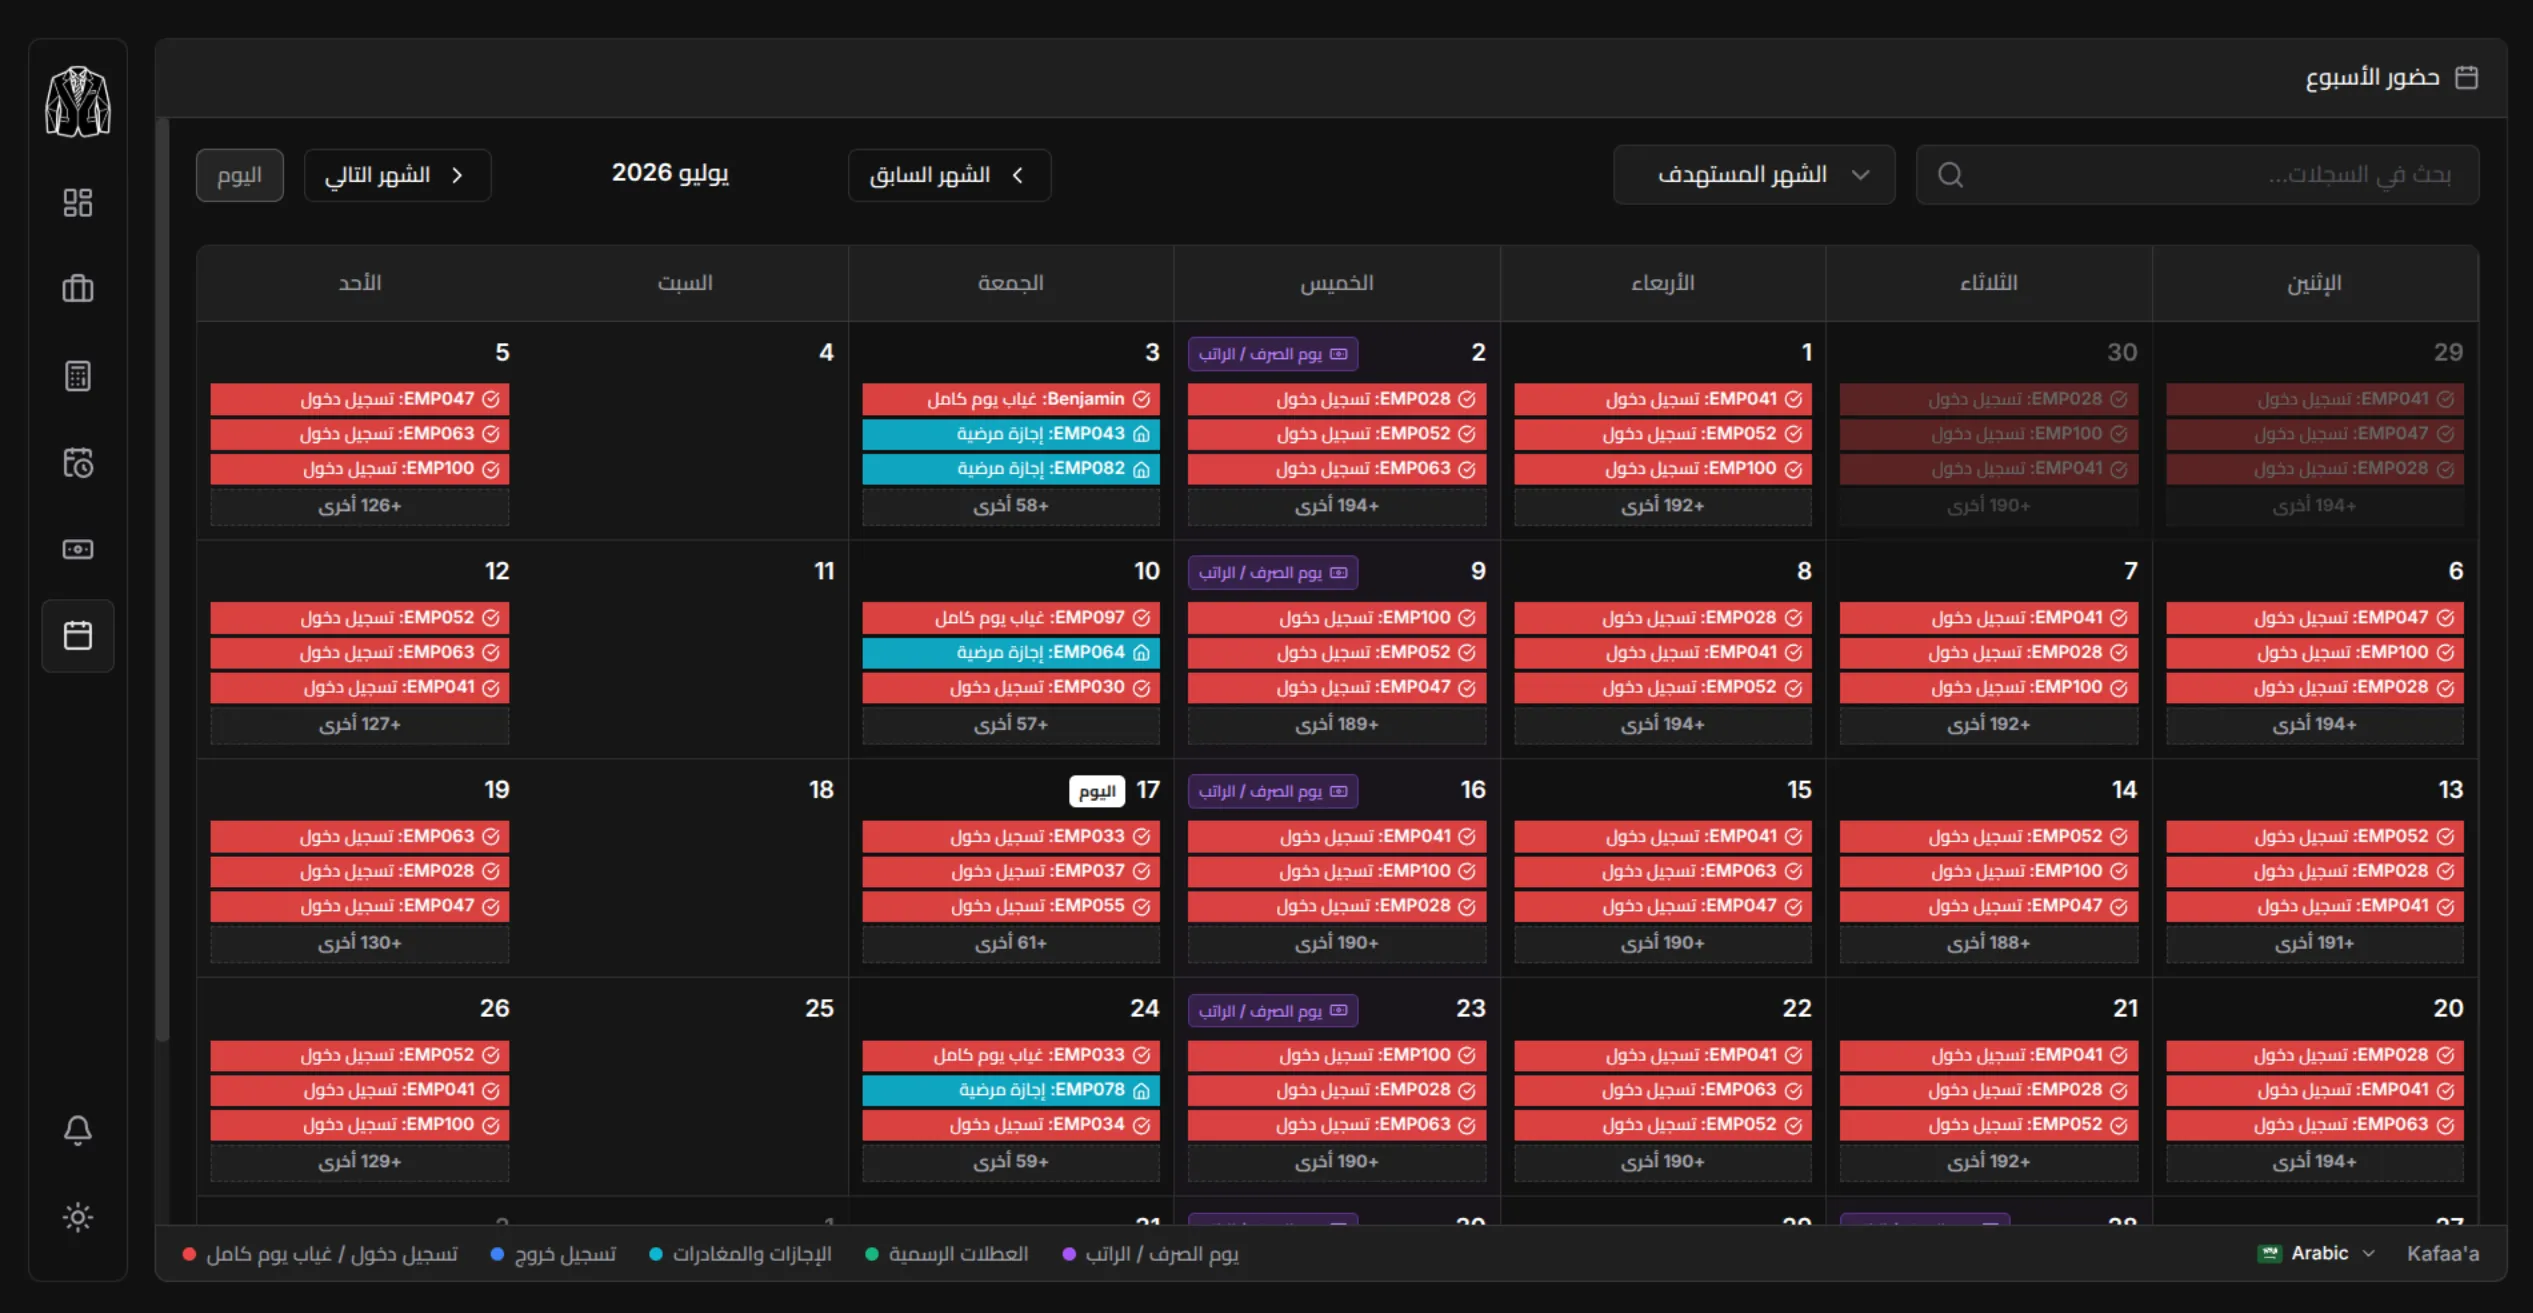Click the payday badge on day 23
This screenshot has height=1313, width=2533.
click(x=1273, y=1011)
